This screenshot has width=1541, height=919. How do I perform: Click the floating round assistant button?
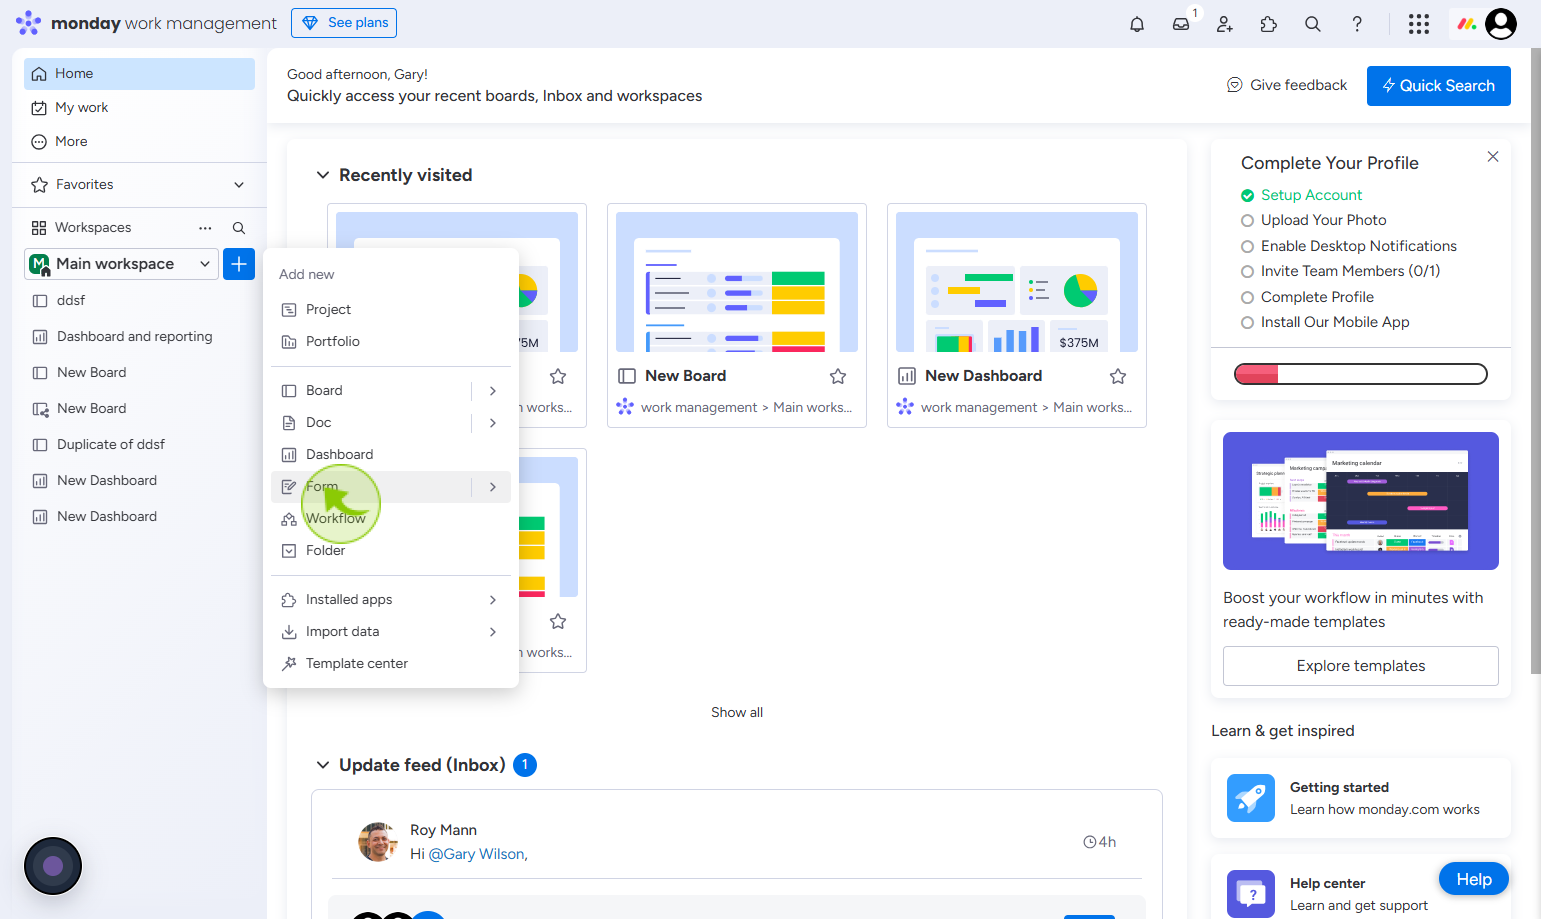[53, 866]
